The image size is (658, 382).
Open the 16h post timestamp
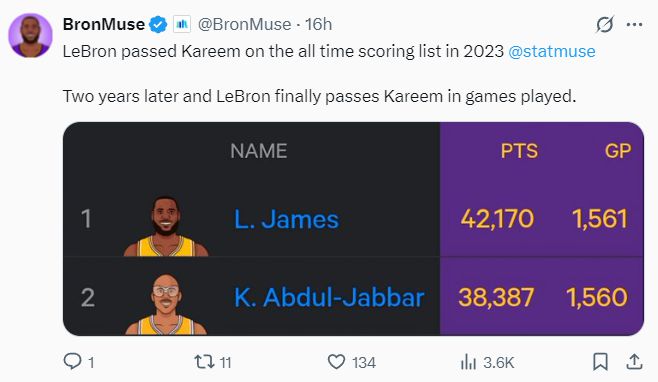pos(318,24)
